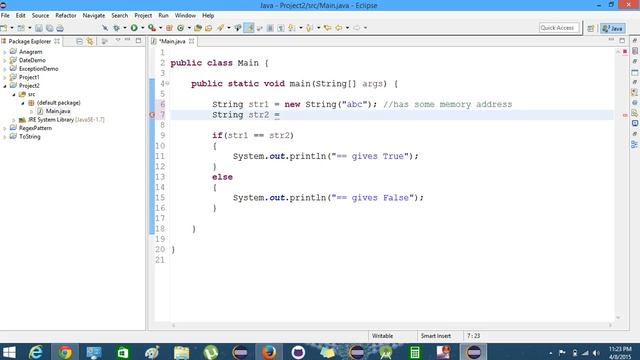This screenshot has height=360, width=640.
Task: Maximize the editor area
Action: coord(622,40)
